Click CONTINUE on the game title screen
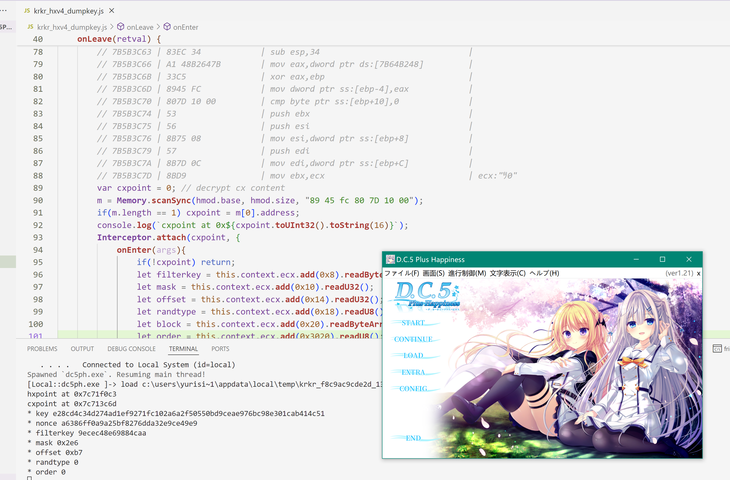The width and height of the screenshot is (730, 480). pos(414,339)
